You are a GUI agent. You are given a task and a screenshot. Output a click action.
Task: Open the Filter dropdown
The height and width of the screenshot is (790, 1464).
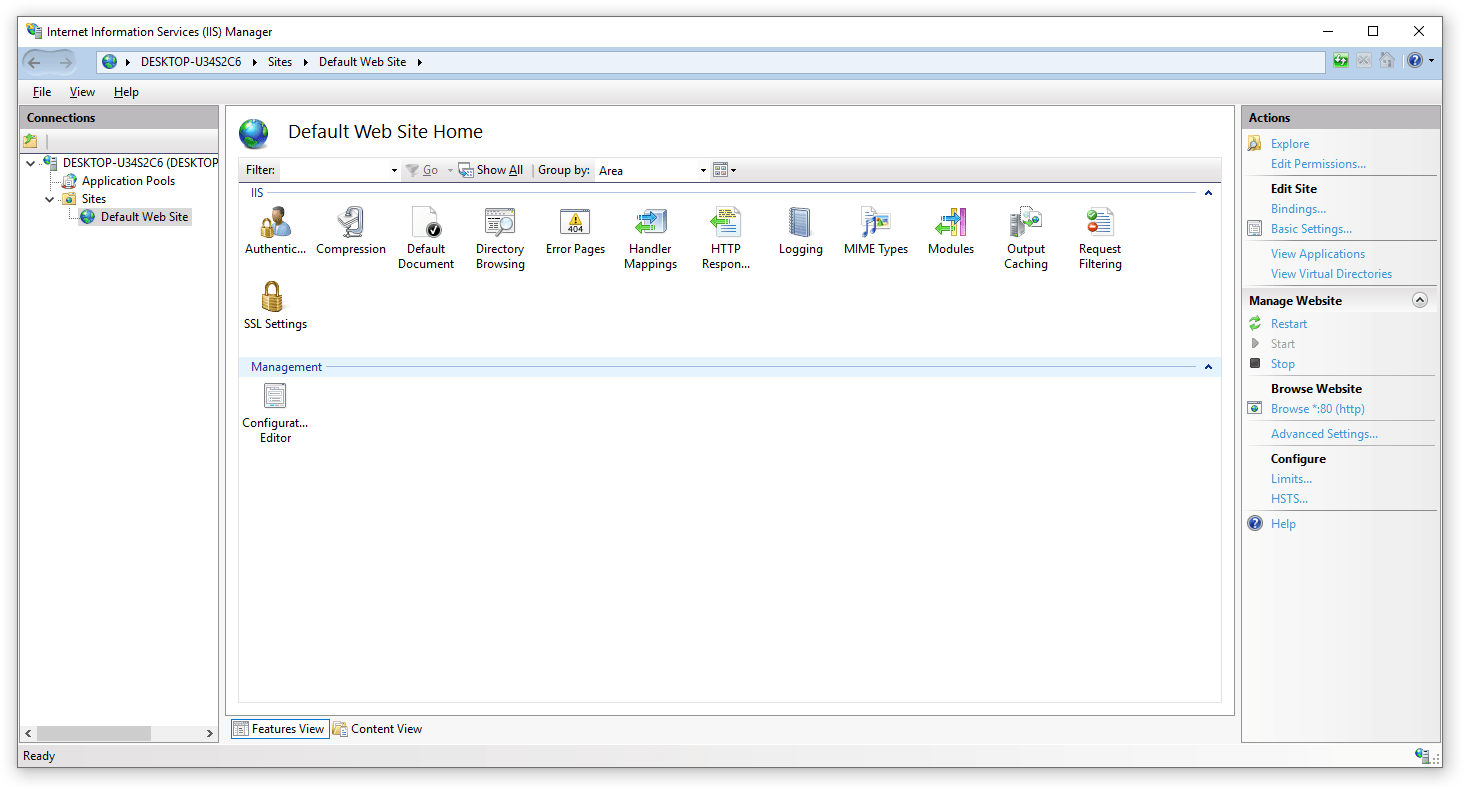[394, 171]
